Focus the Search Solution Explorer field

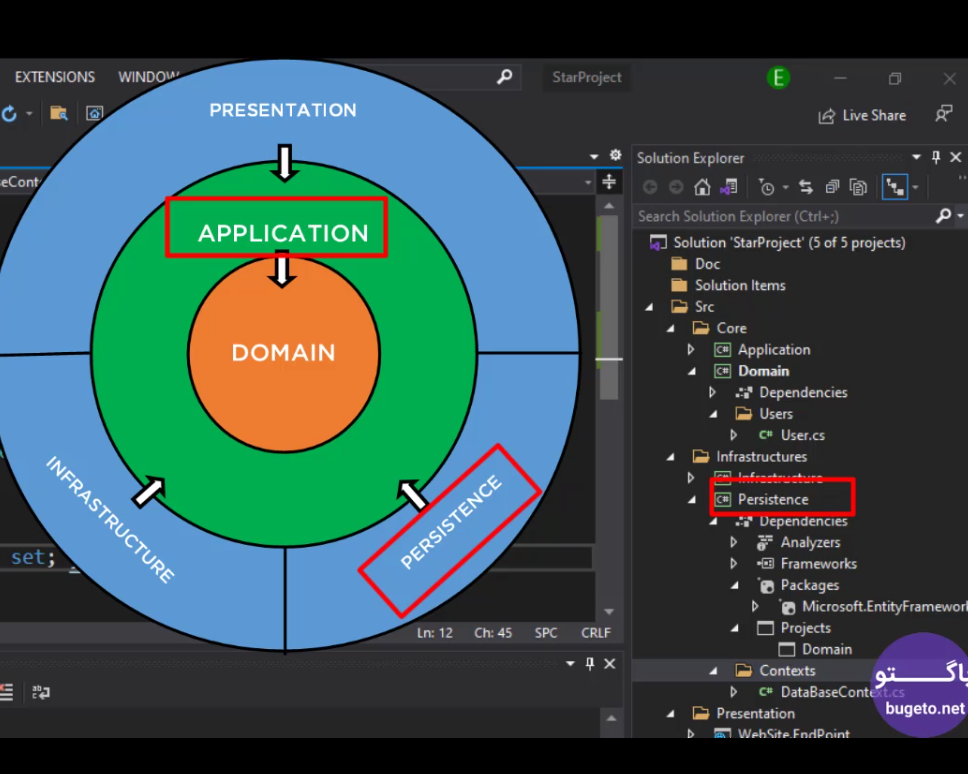point(784,216)
